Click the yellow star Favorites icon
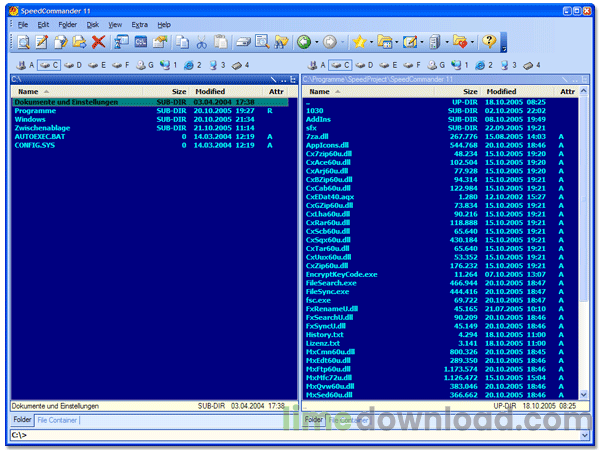The image size is (600, 450). [x=359, y=42]
